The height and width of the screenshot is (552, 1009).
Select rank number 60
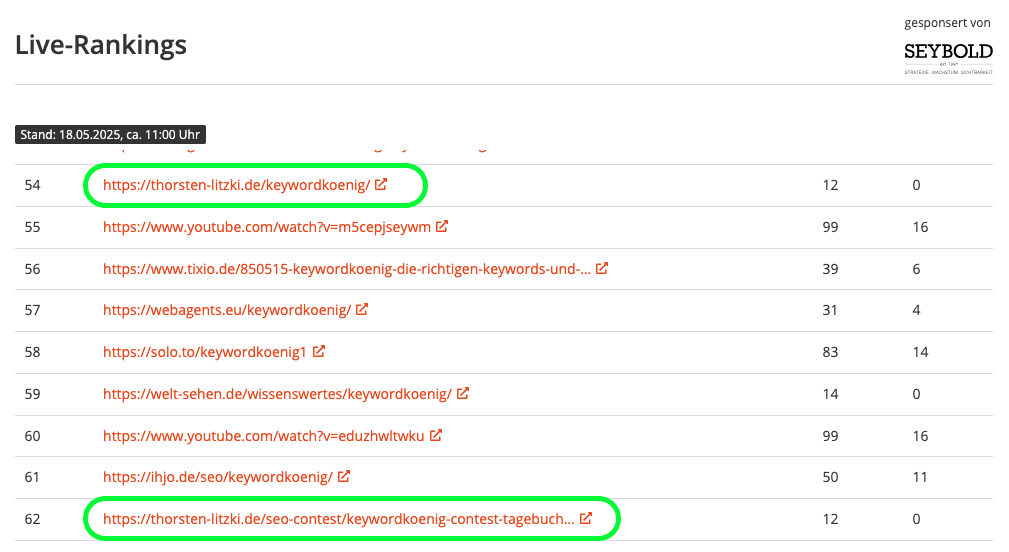[x=32, y=436]
